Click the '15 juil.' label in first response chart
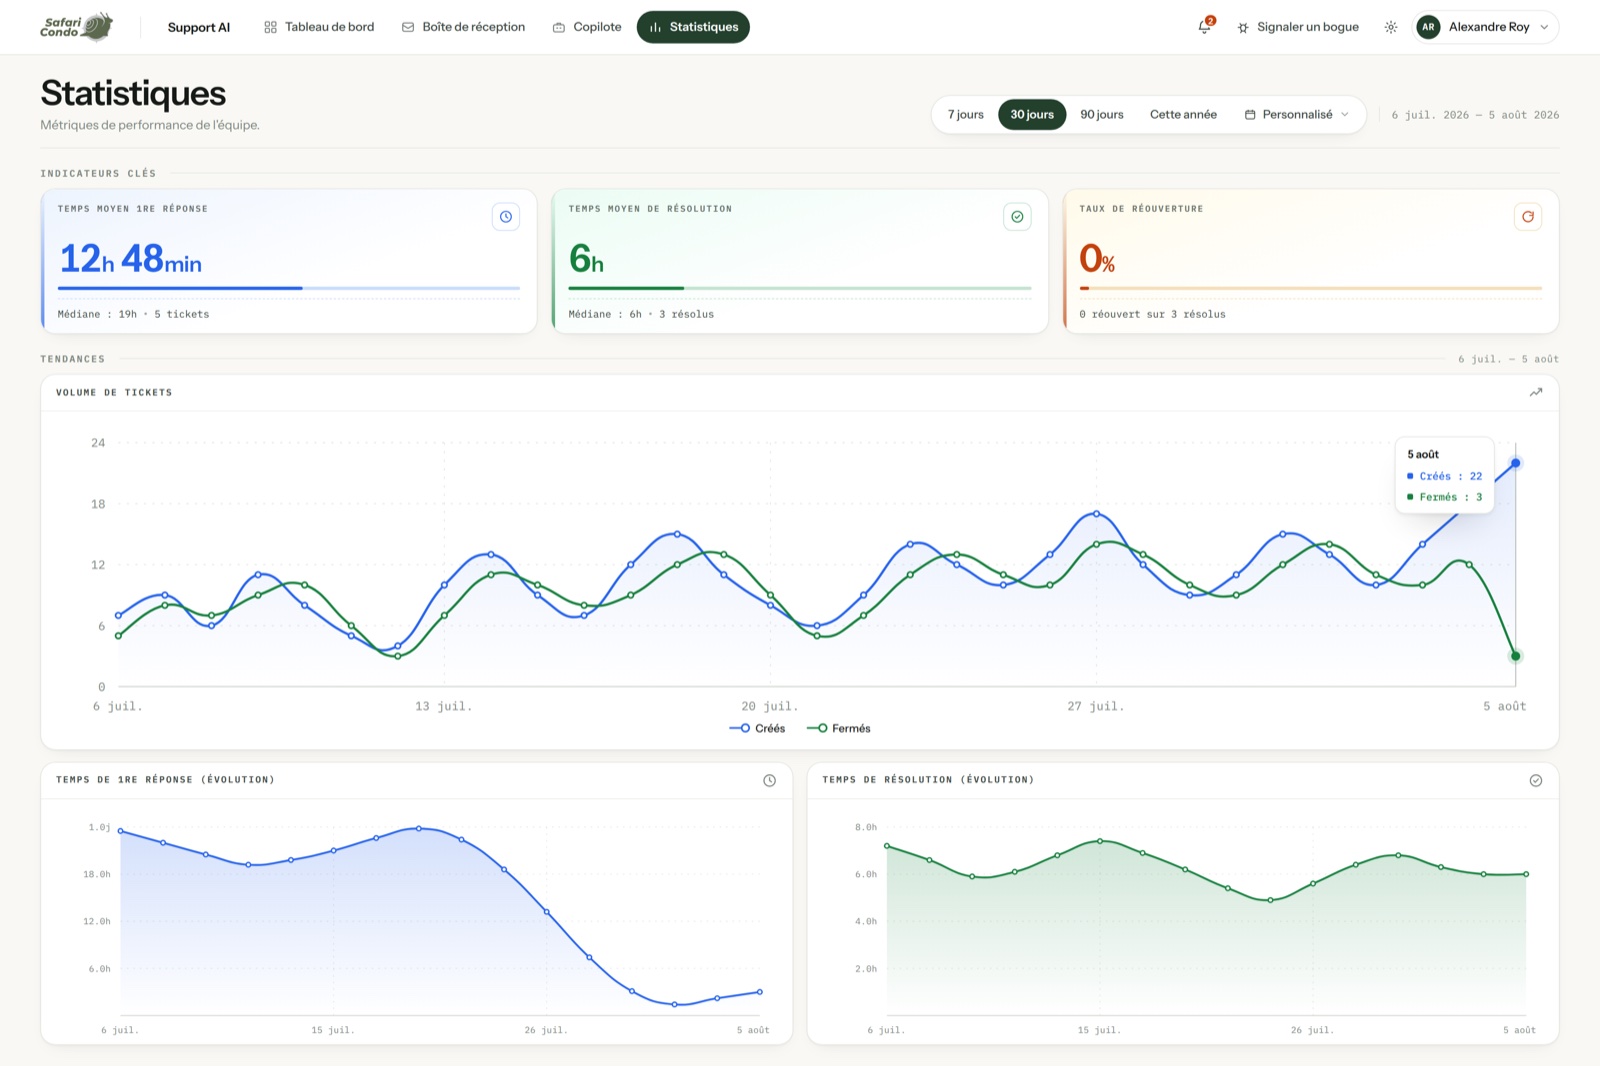1600x1066 pixels. 333,1030
